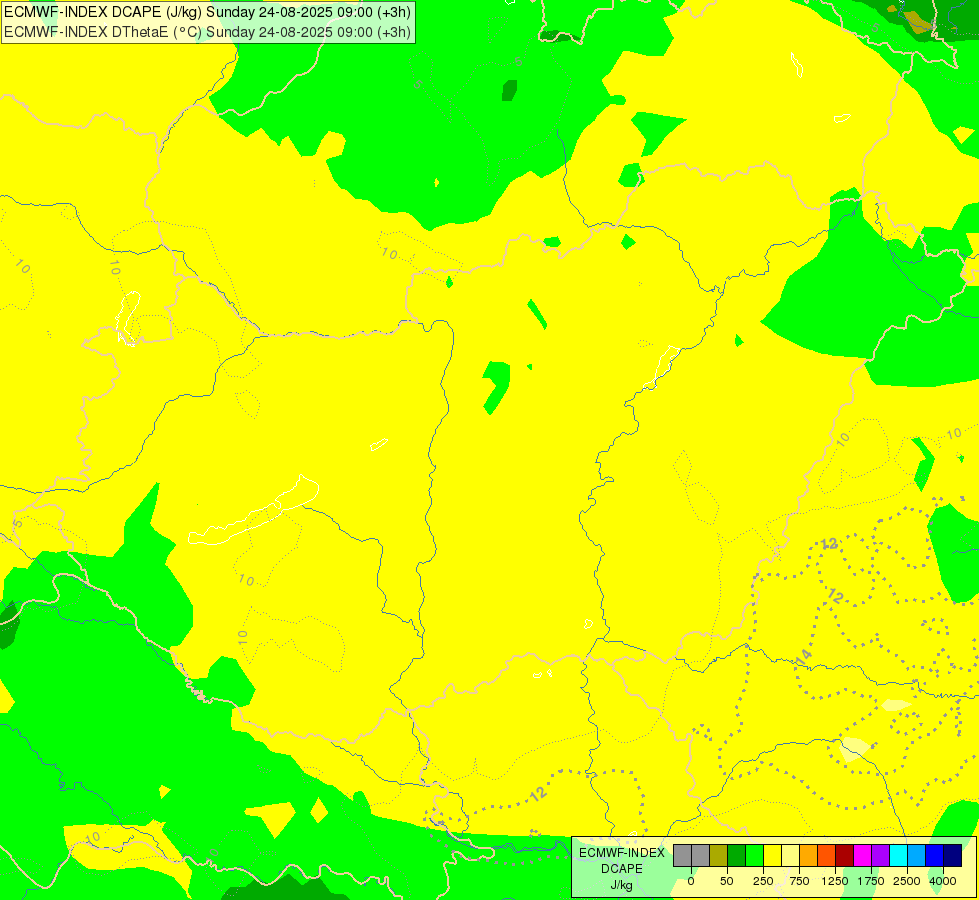Click the 50 legend scale value
The image size is (979, 900).
click(727, 881)
